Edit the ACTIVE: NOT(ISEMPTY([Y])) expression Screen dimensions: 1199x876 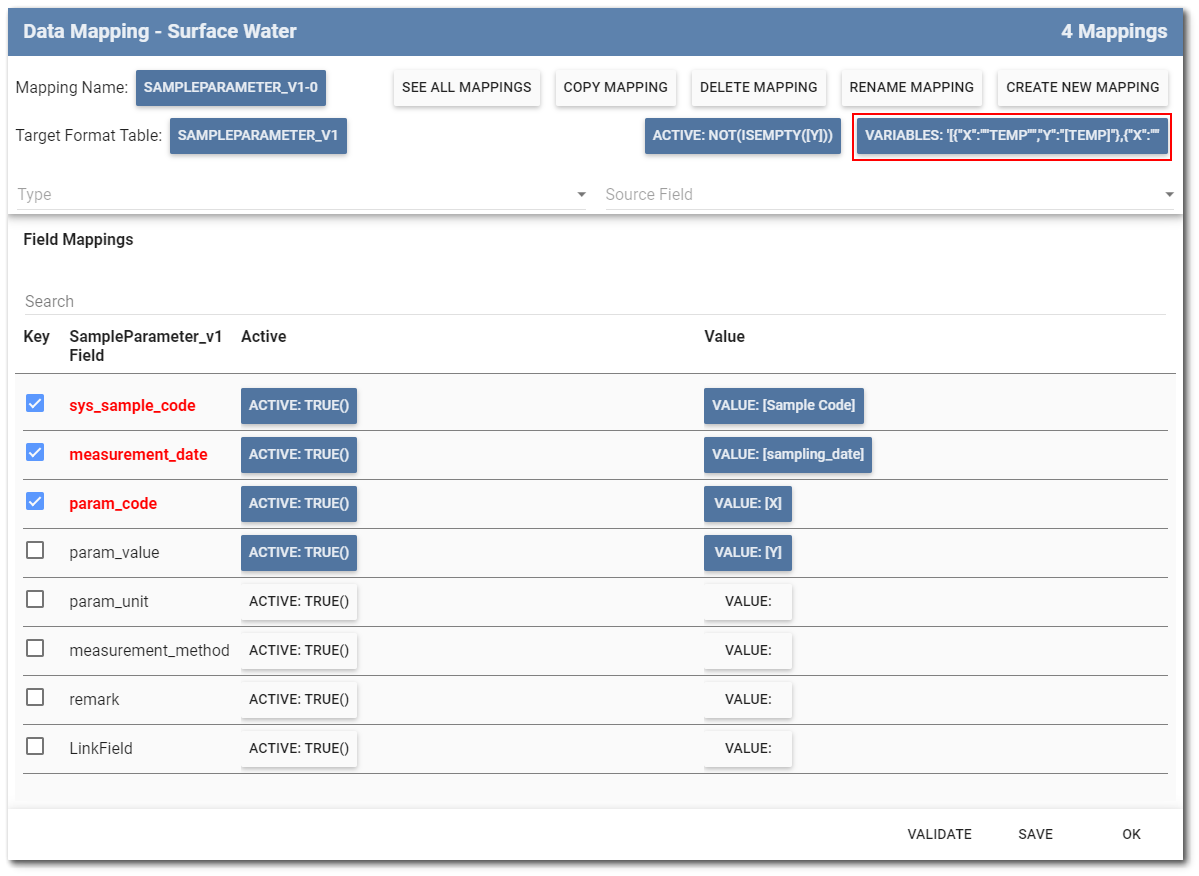click(x=742, y=136)
